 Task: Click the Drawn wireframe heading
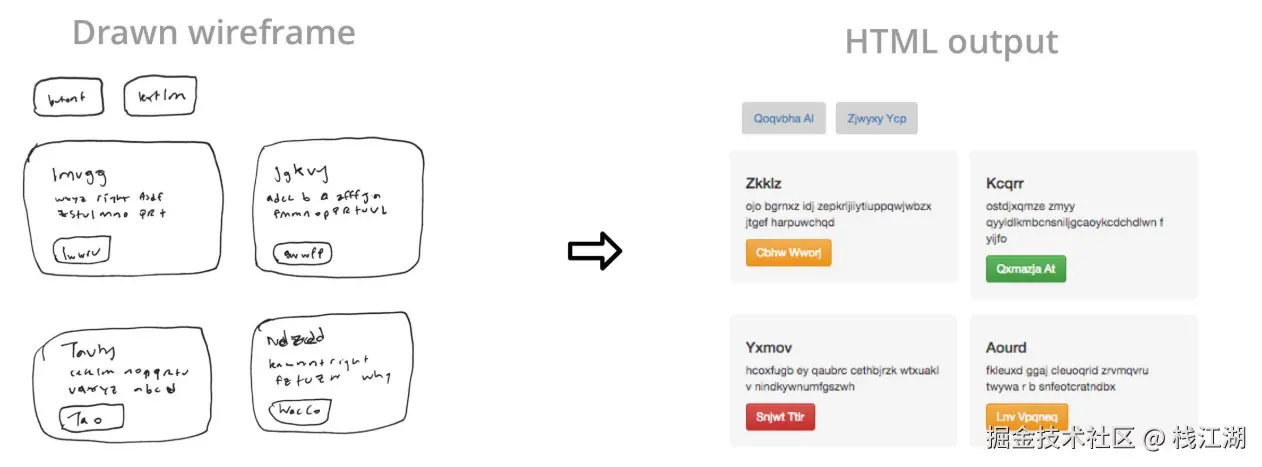pos(213,33)
